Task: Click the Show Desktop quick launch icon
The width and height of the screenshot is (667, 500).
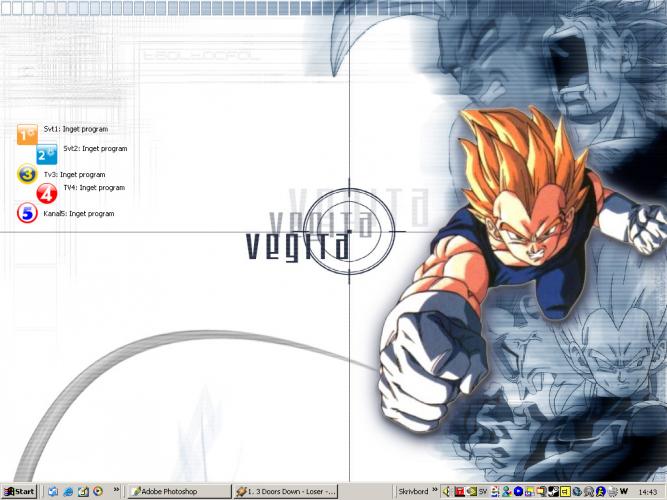Action: [53, 492]
